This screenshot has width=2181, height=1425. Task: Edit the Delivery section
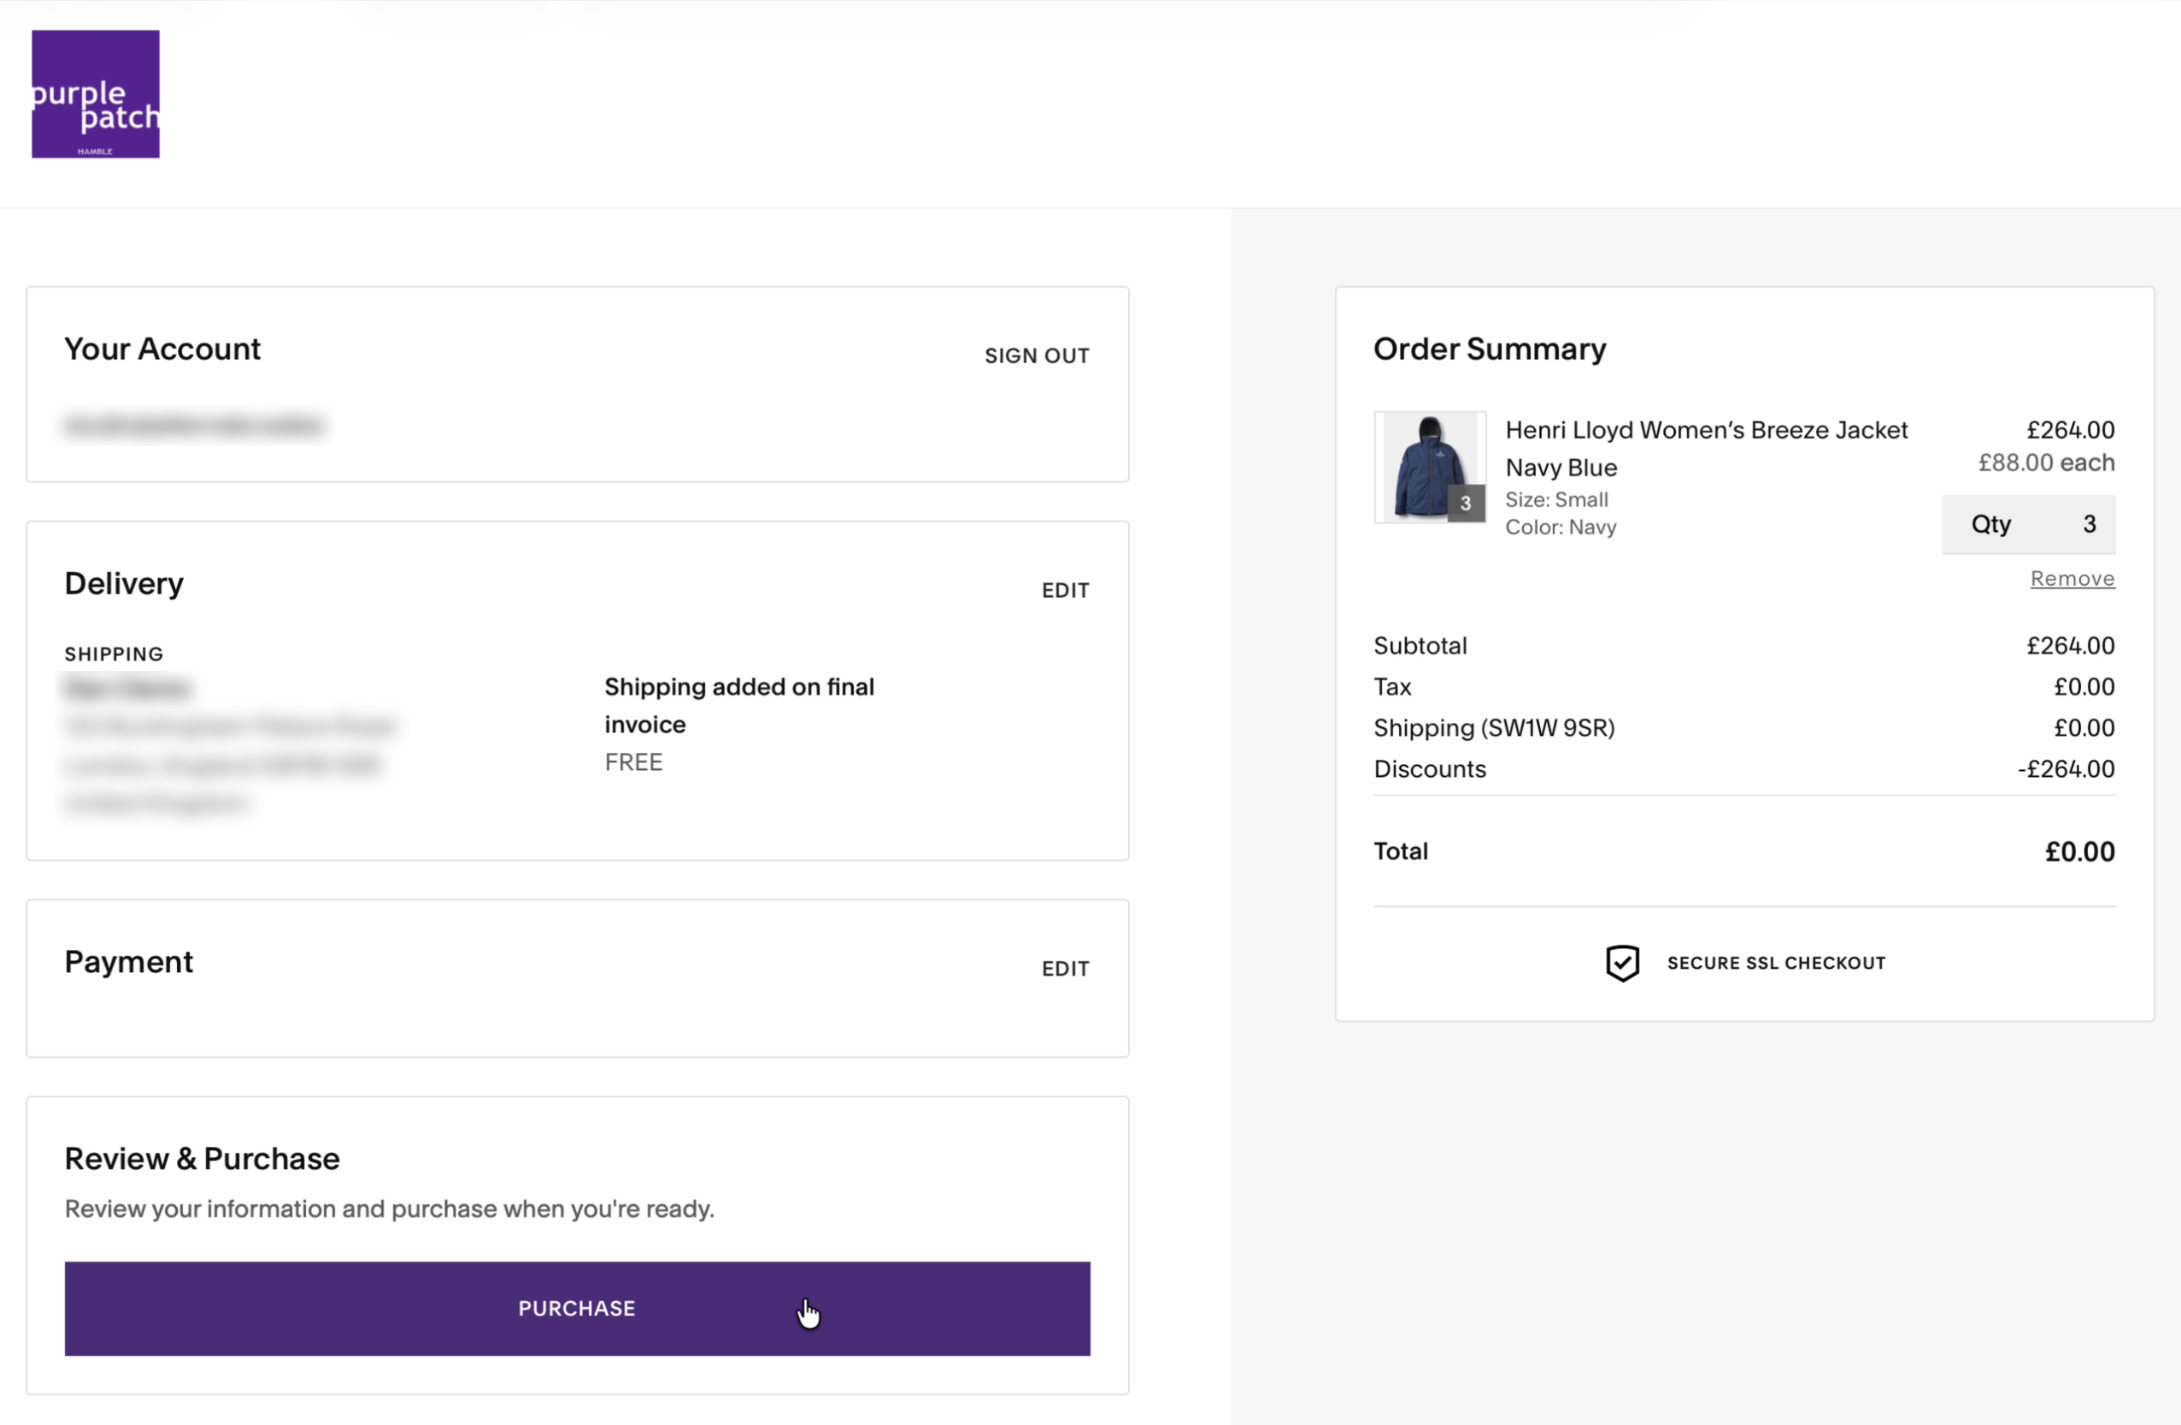[1065, 590]
